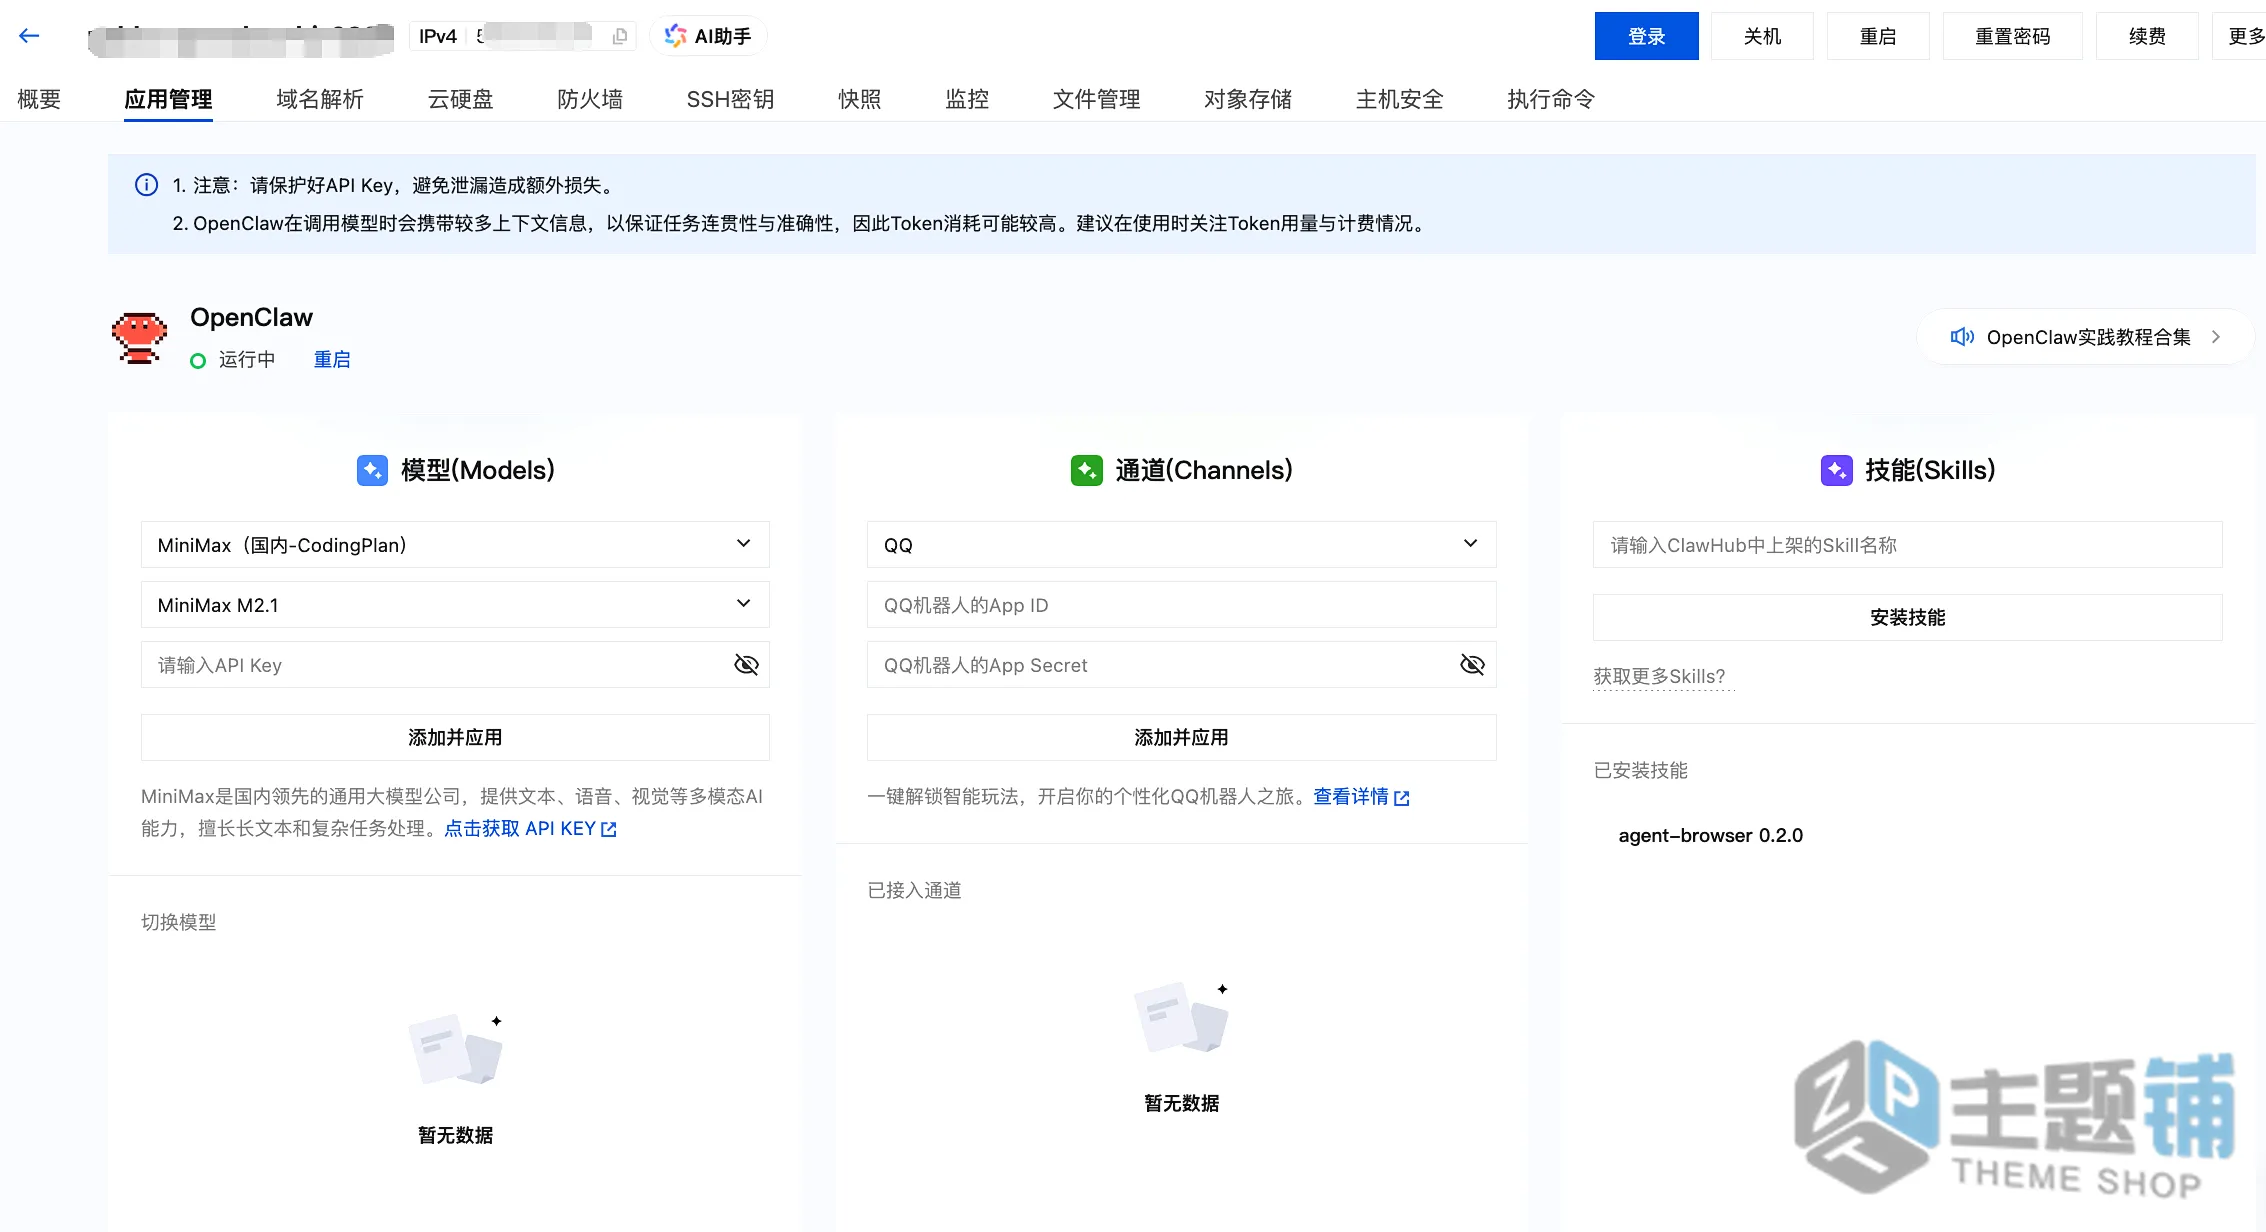Click the OpenClaw lobster app icon

tap(139, 337)
